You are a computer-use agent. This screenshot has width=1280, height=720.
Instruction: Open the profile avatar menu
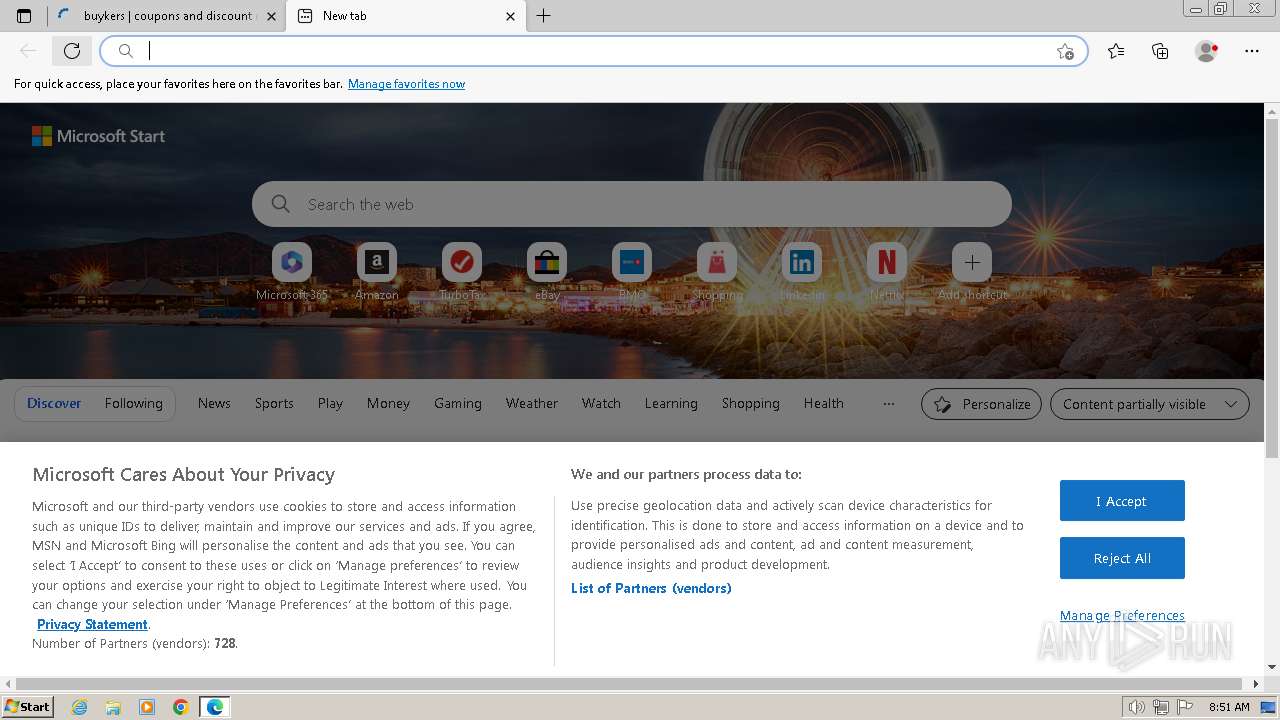[x=1206, y=51]
